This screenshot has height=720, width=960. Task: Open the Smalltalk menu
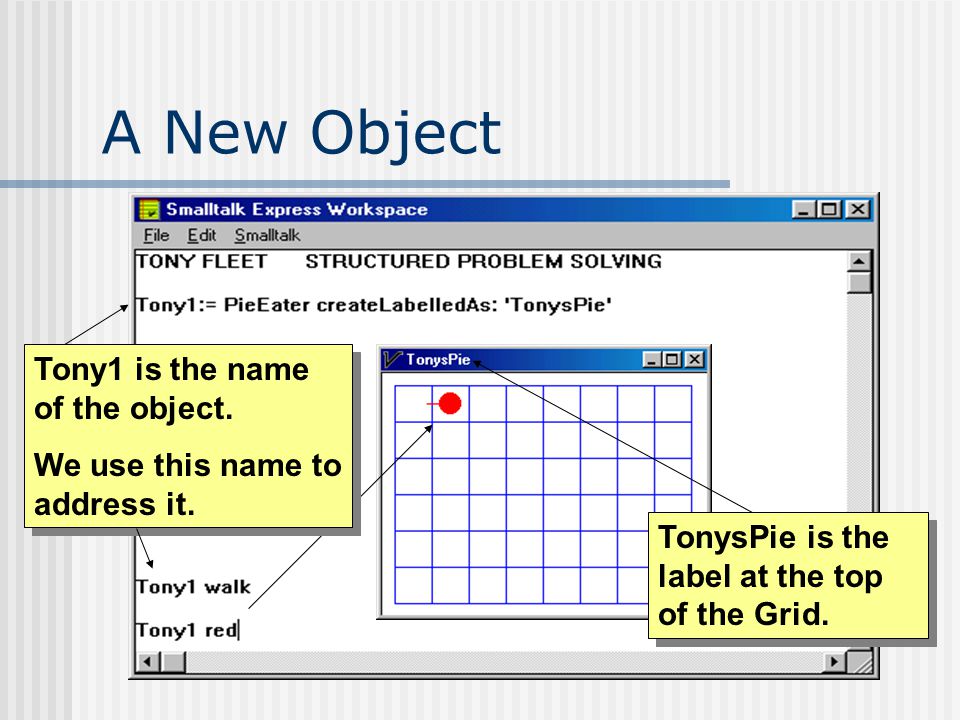(267, 235)
